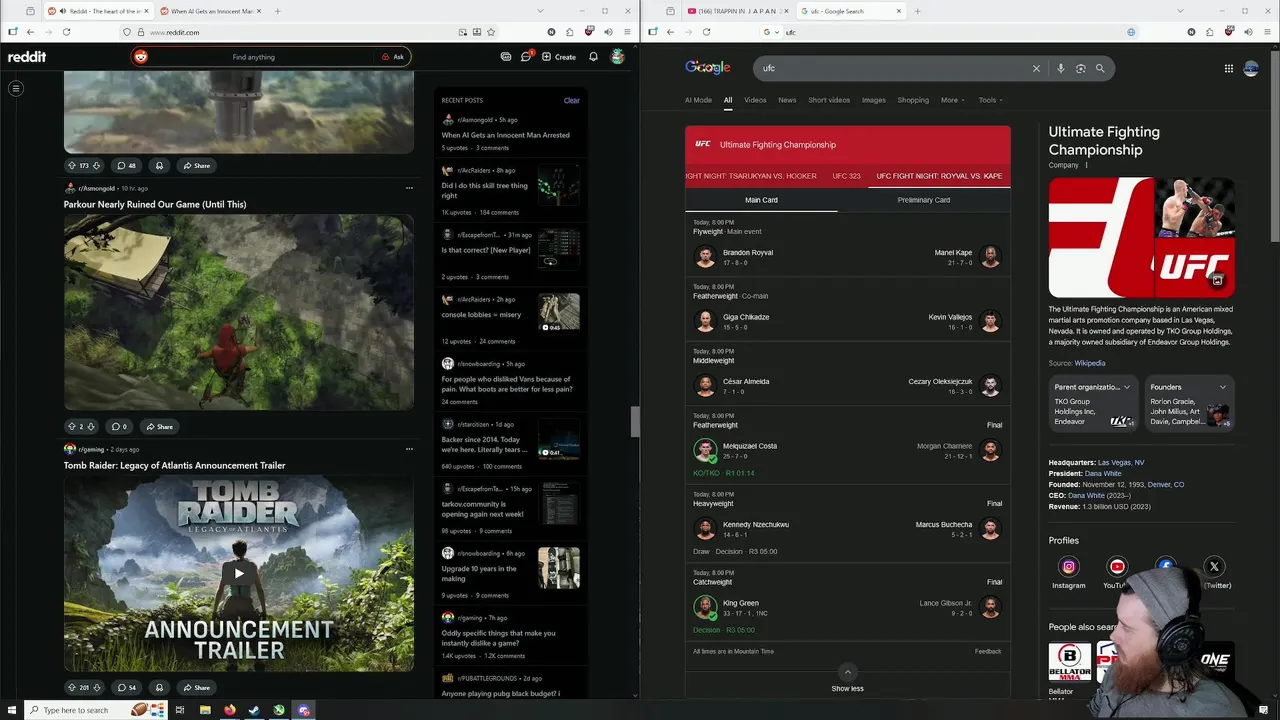
Task: Open new tab in Reddit browser window
Action: (277, 11)
